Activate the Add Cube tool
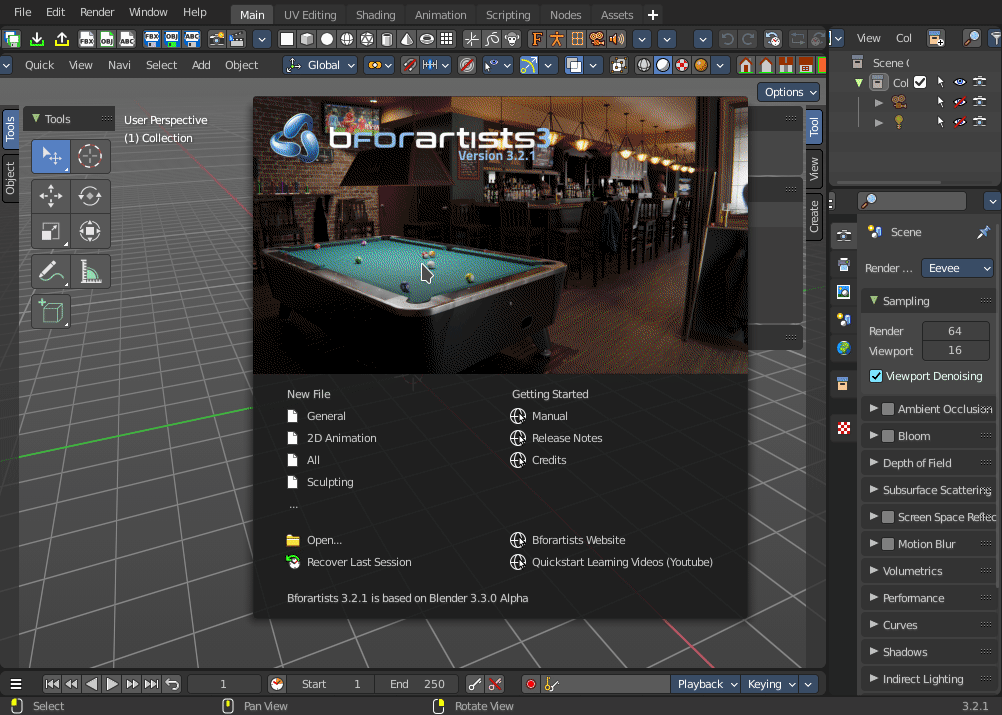Screen dimensions: 1002x715 coord(50,311)
